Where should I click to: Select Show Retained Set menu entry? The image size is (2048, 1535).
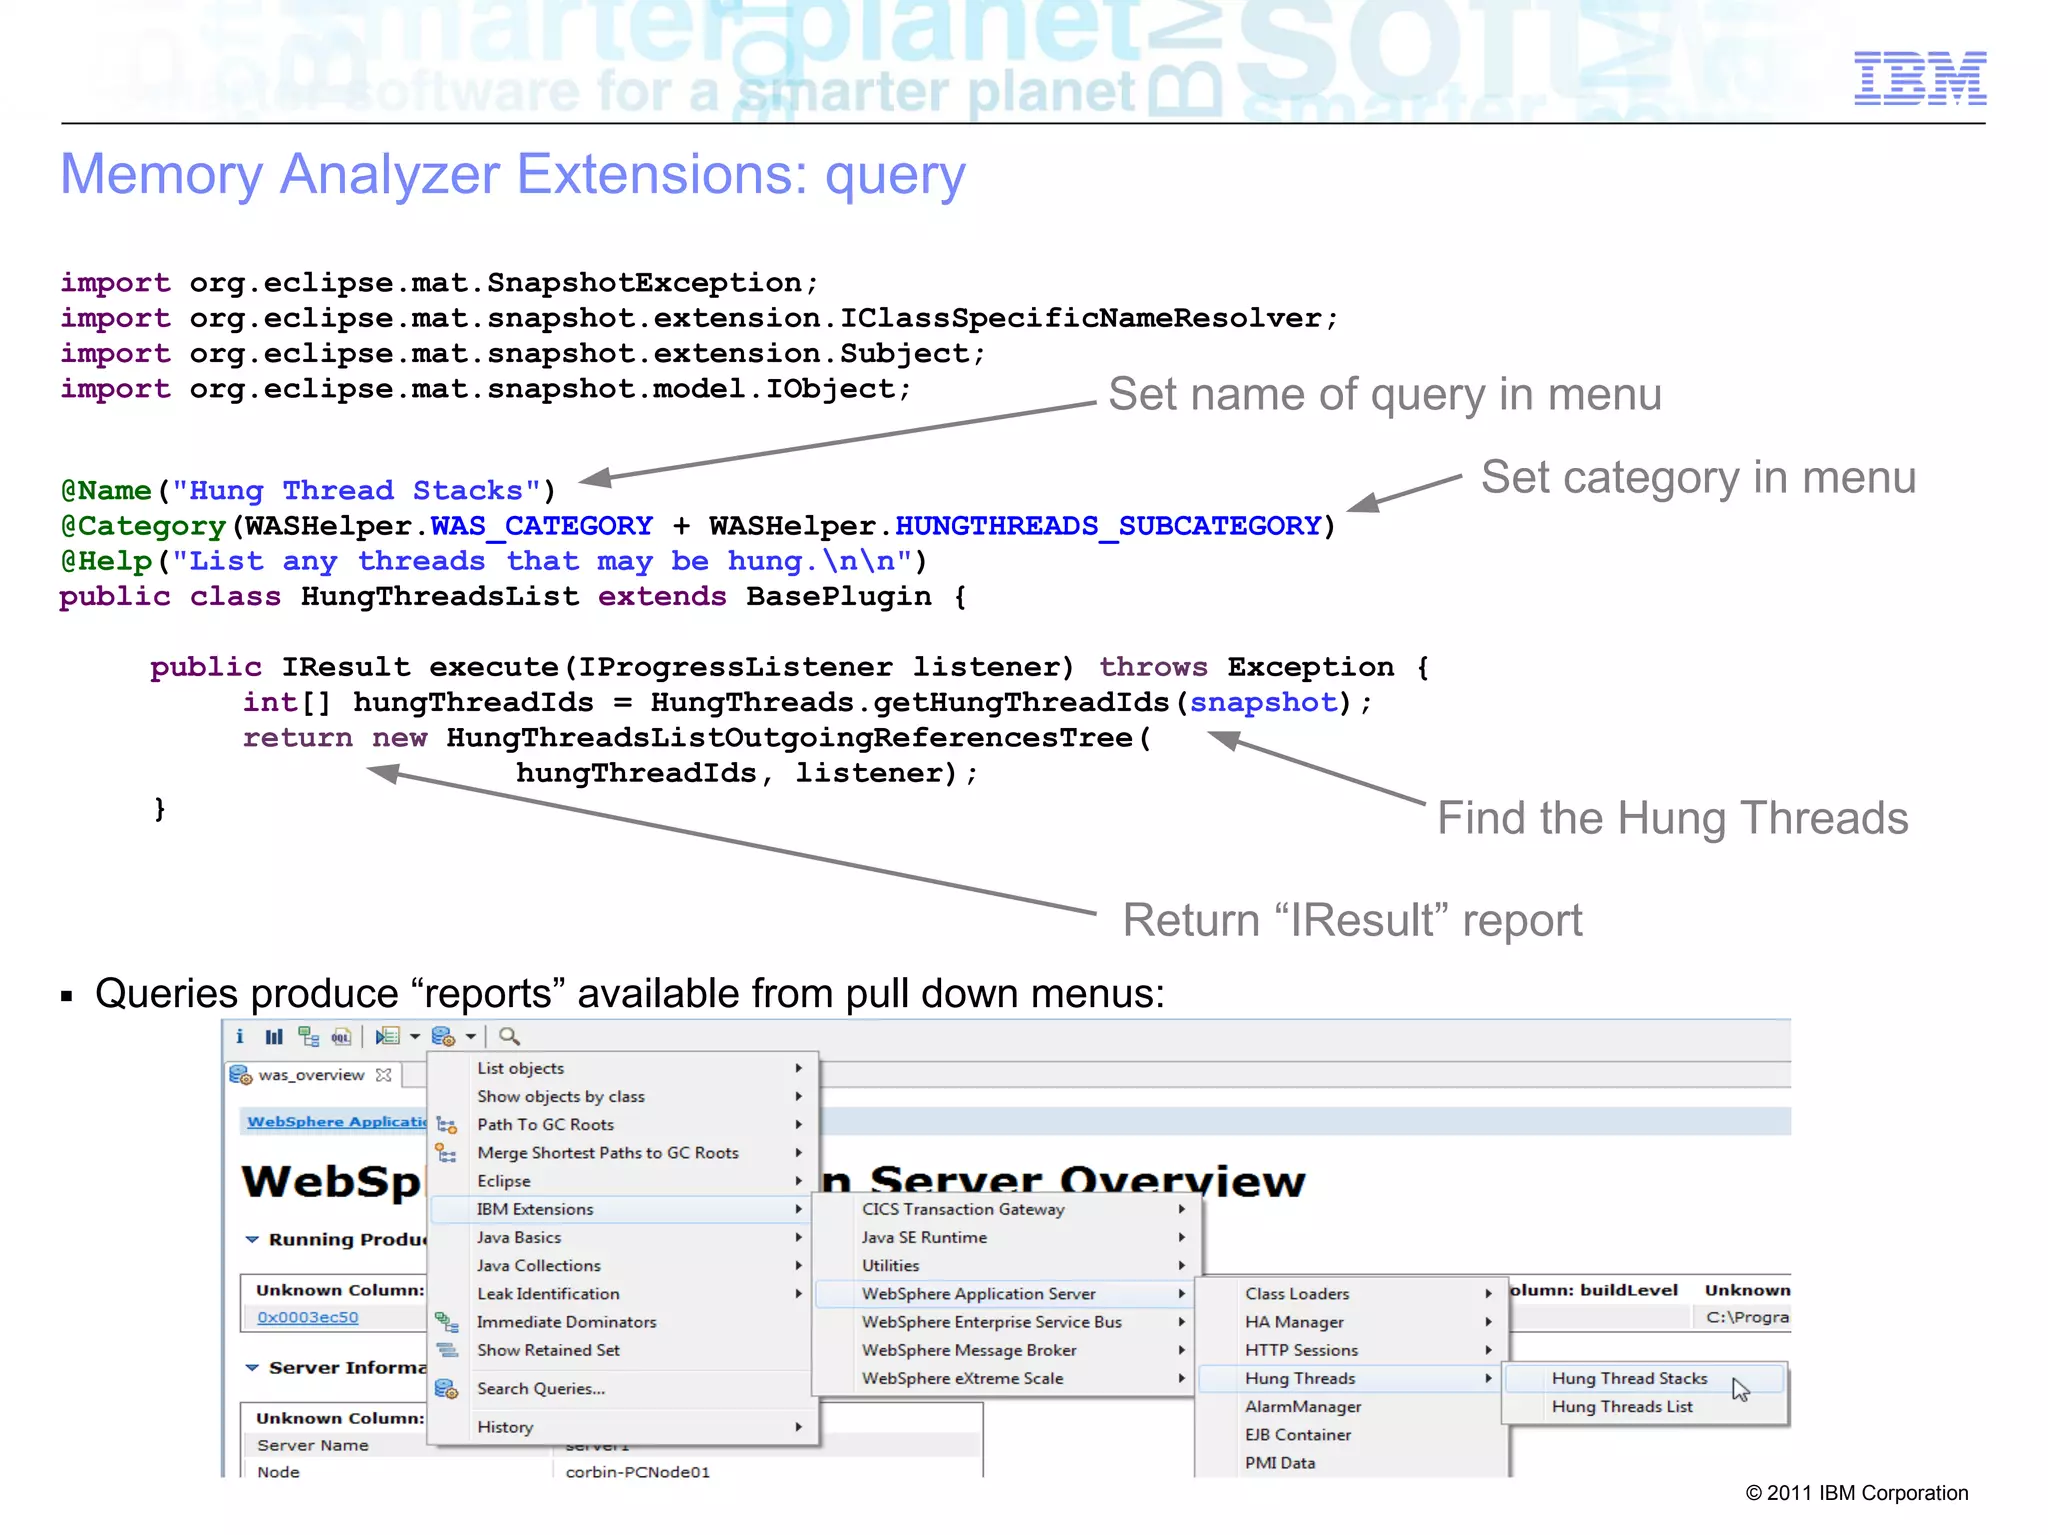coord(624,1349)
